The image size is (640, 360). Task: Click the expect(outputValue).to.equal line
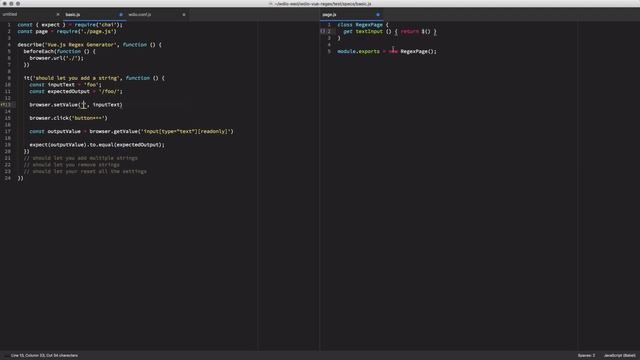(x=97, y=144)
